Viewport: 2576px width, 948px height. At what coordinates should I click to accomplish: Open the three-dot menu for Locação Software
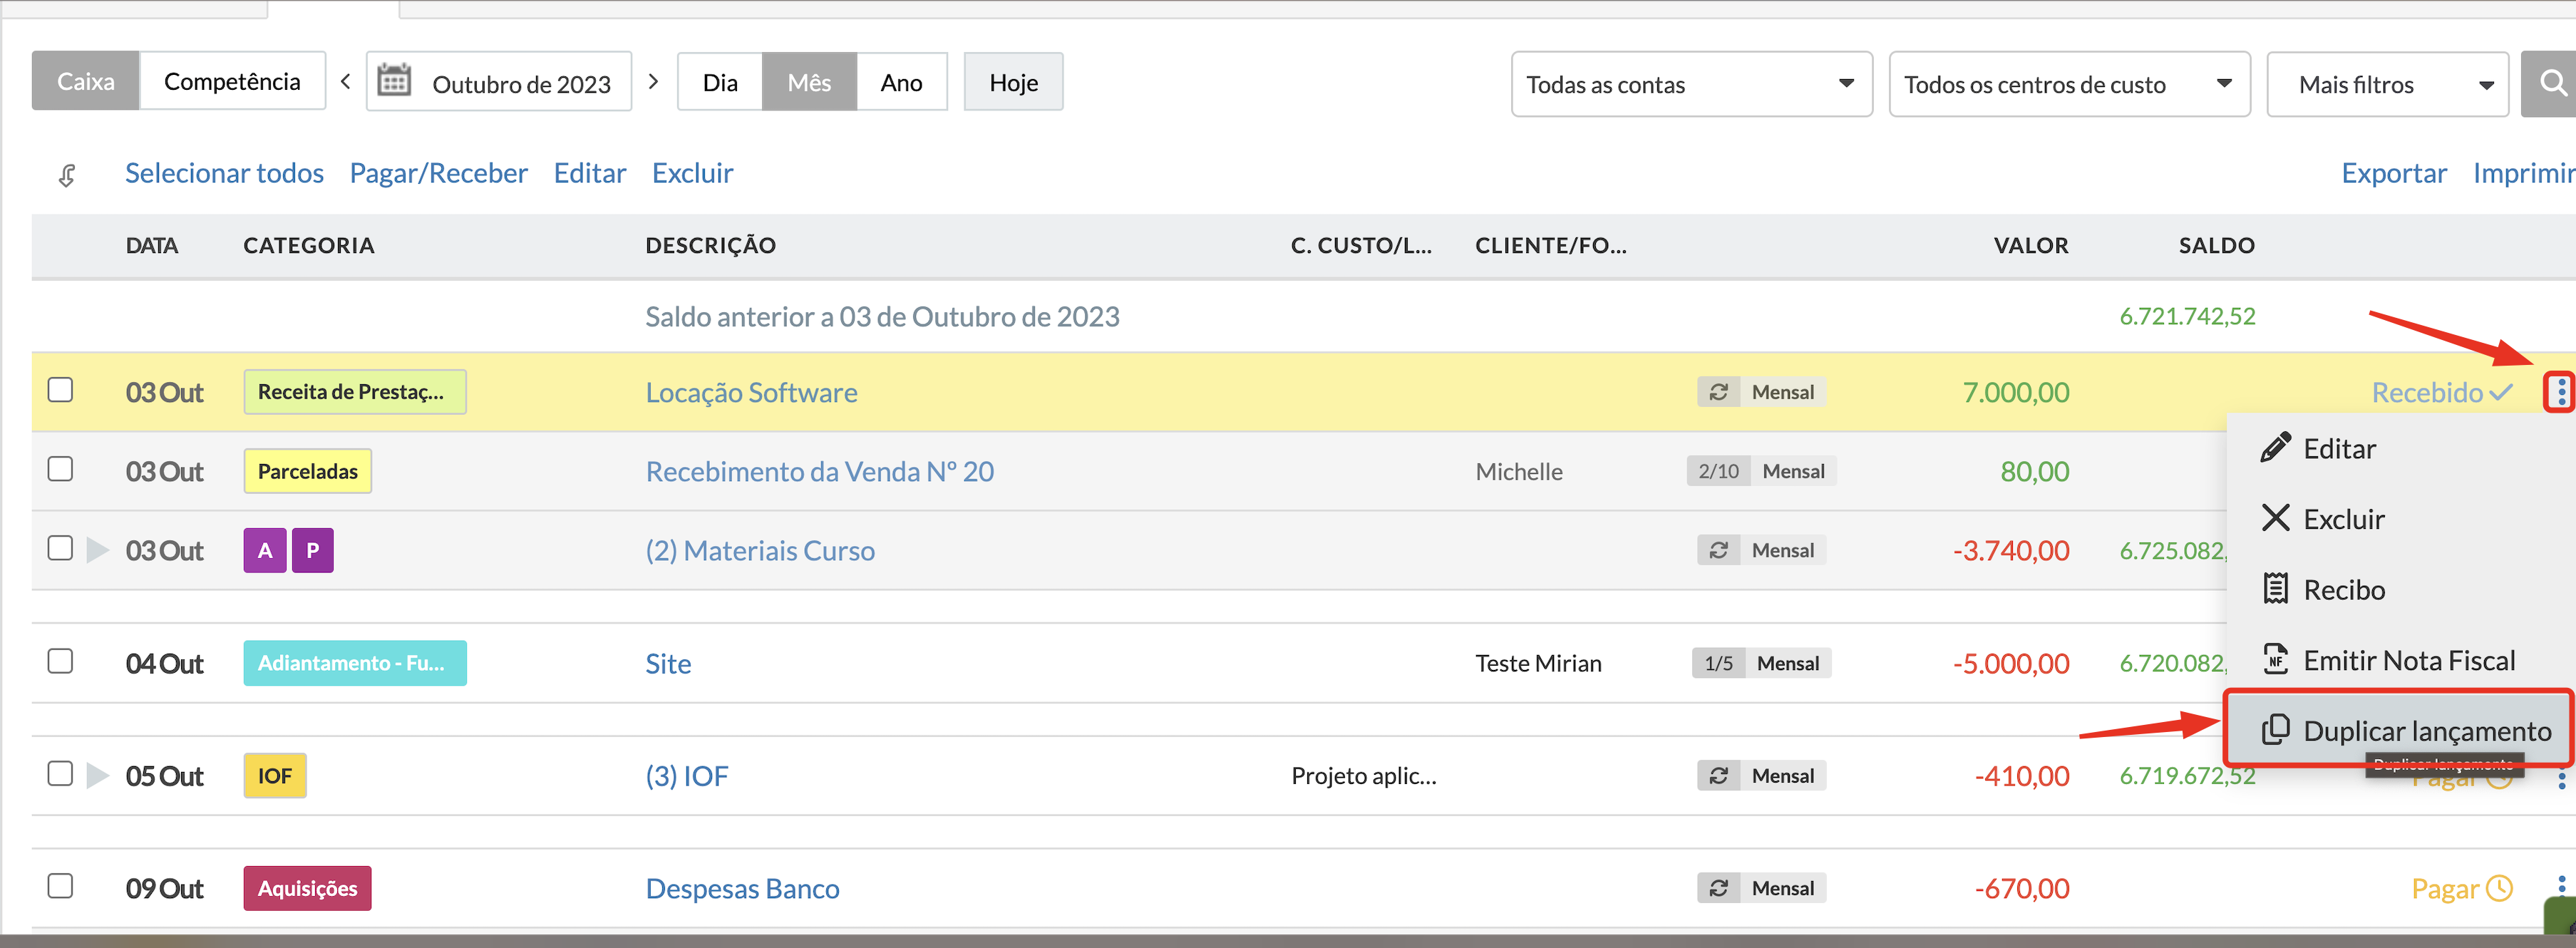click(2560, 392)
